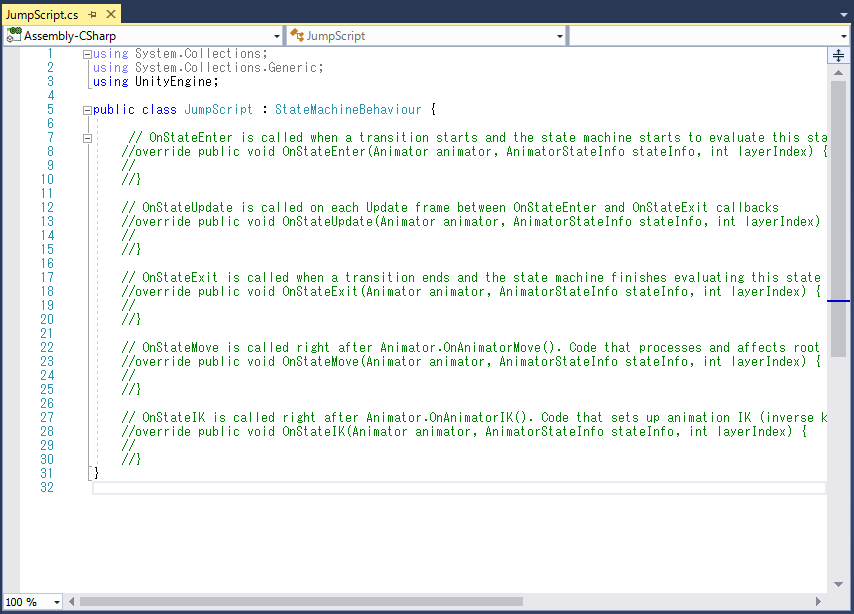Click 'StateMachineBehaviour' base class name

348,110
